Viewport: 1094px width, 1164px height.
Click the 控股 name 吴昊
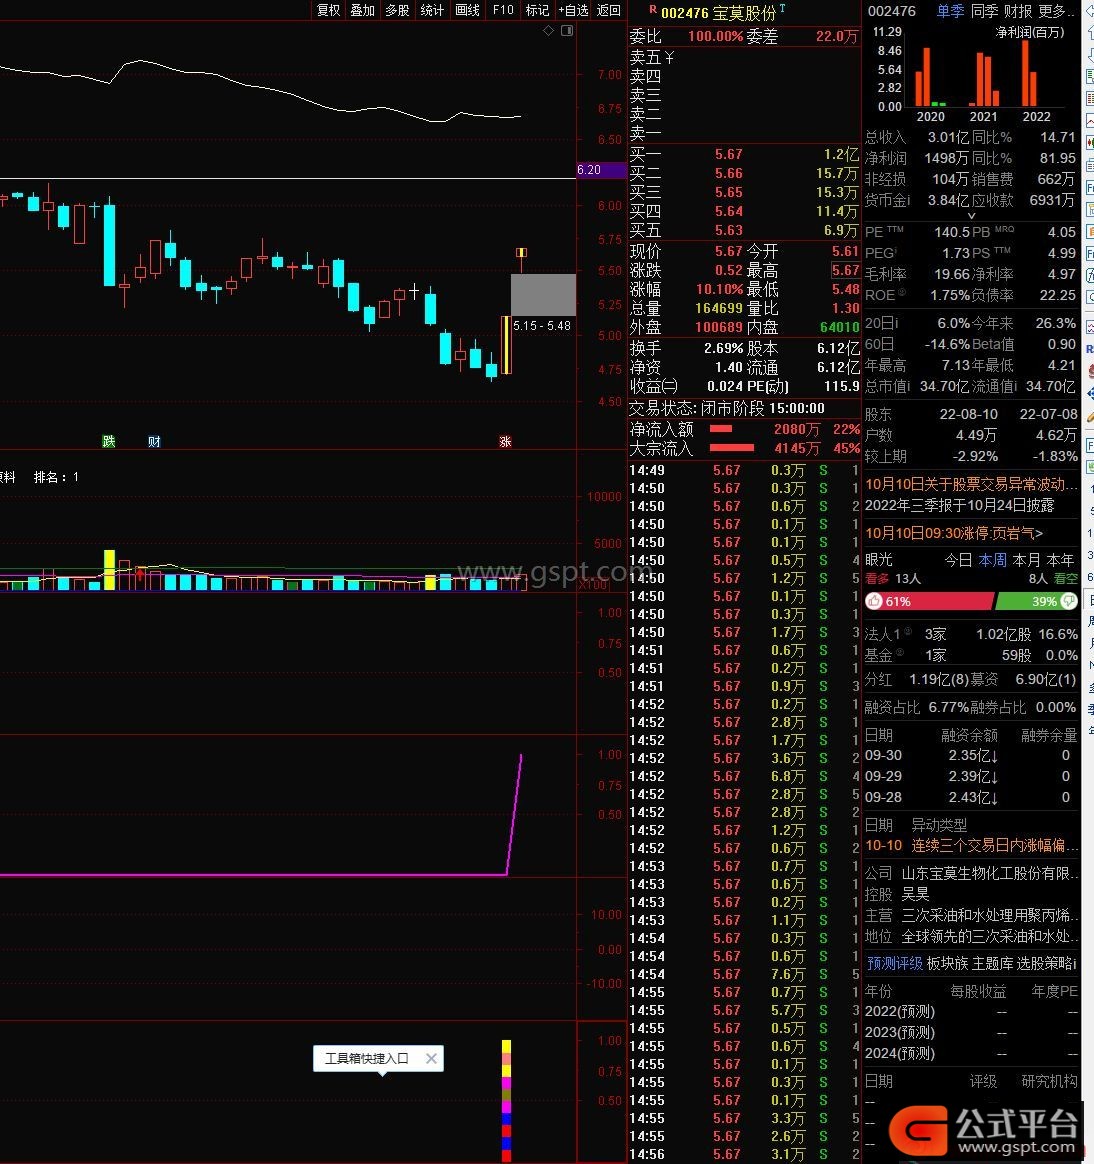tap(915, 895)
